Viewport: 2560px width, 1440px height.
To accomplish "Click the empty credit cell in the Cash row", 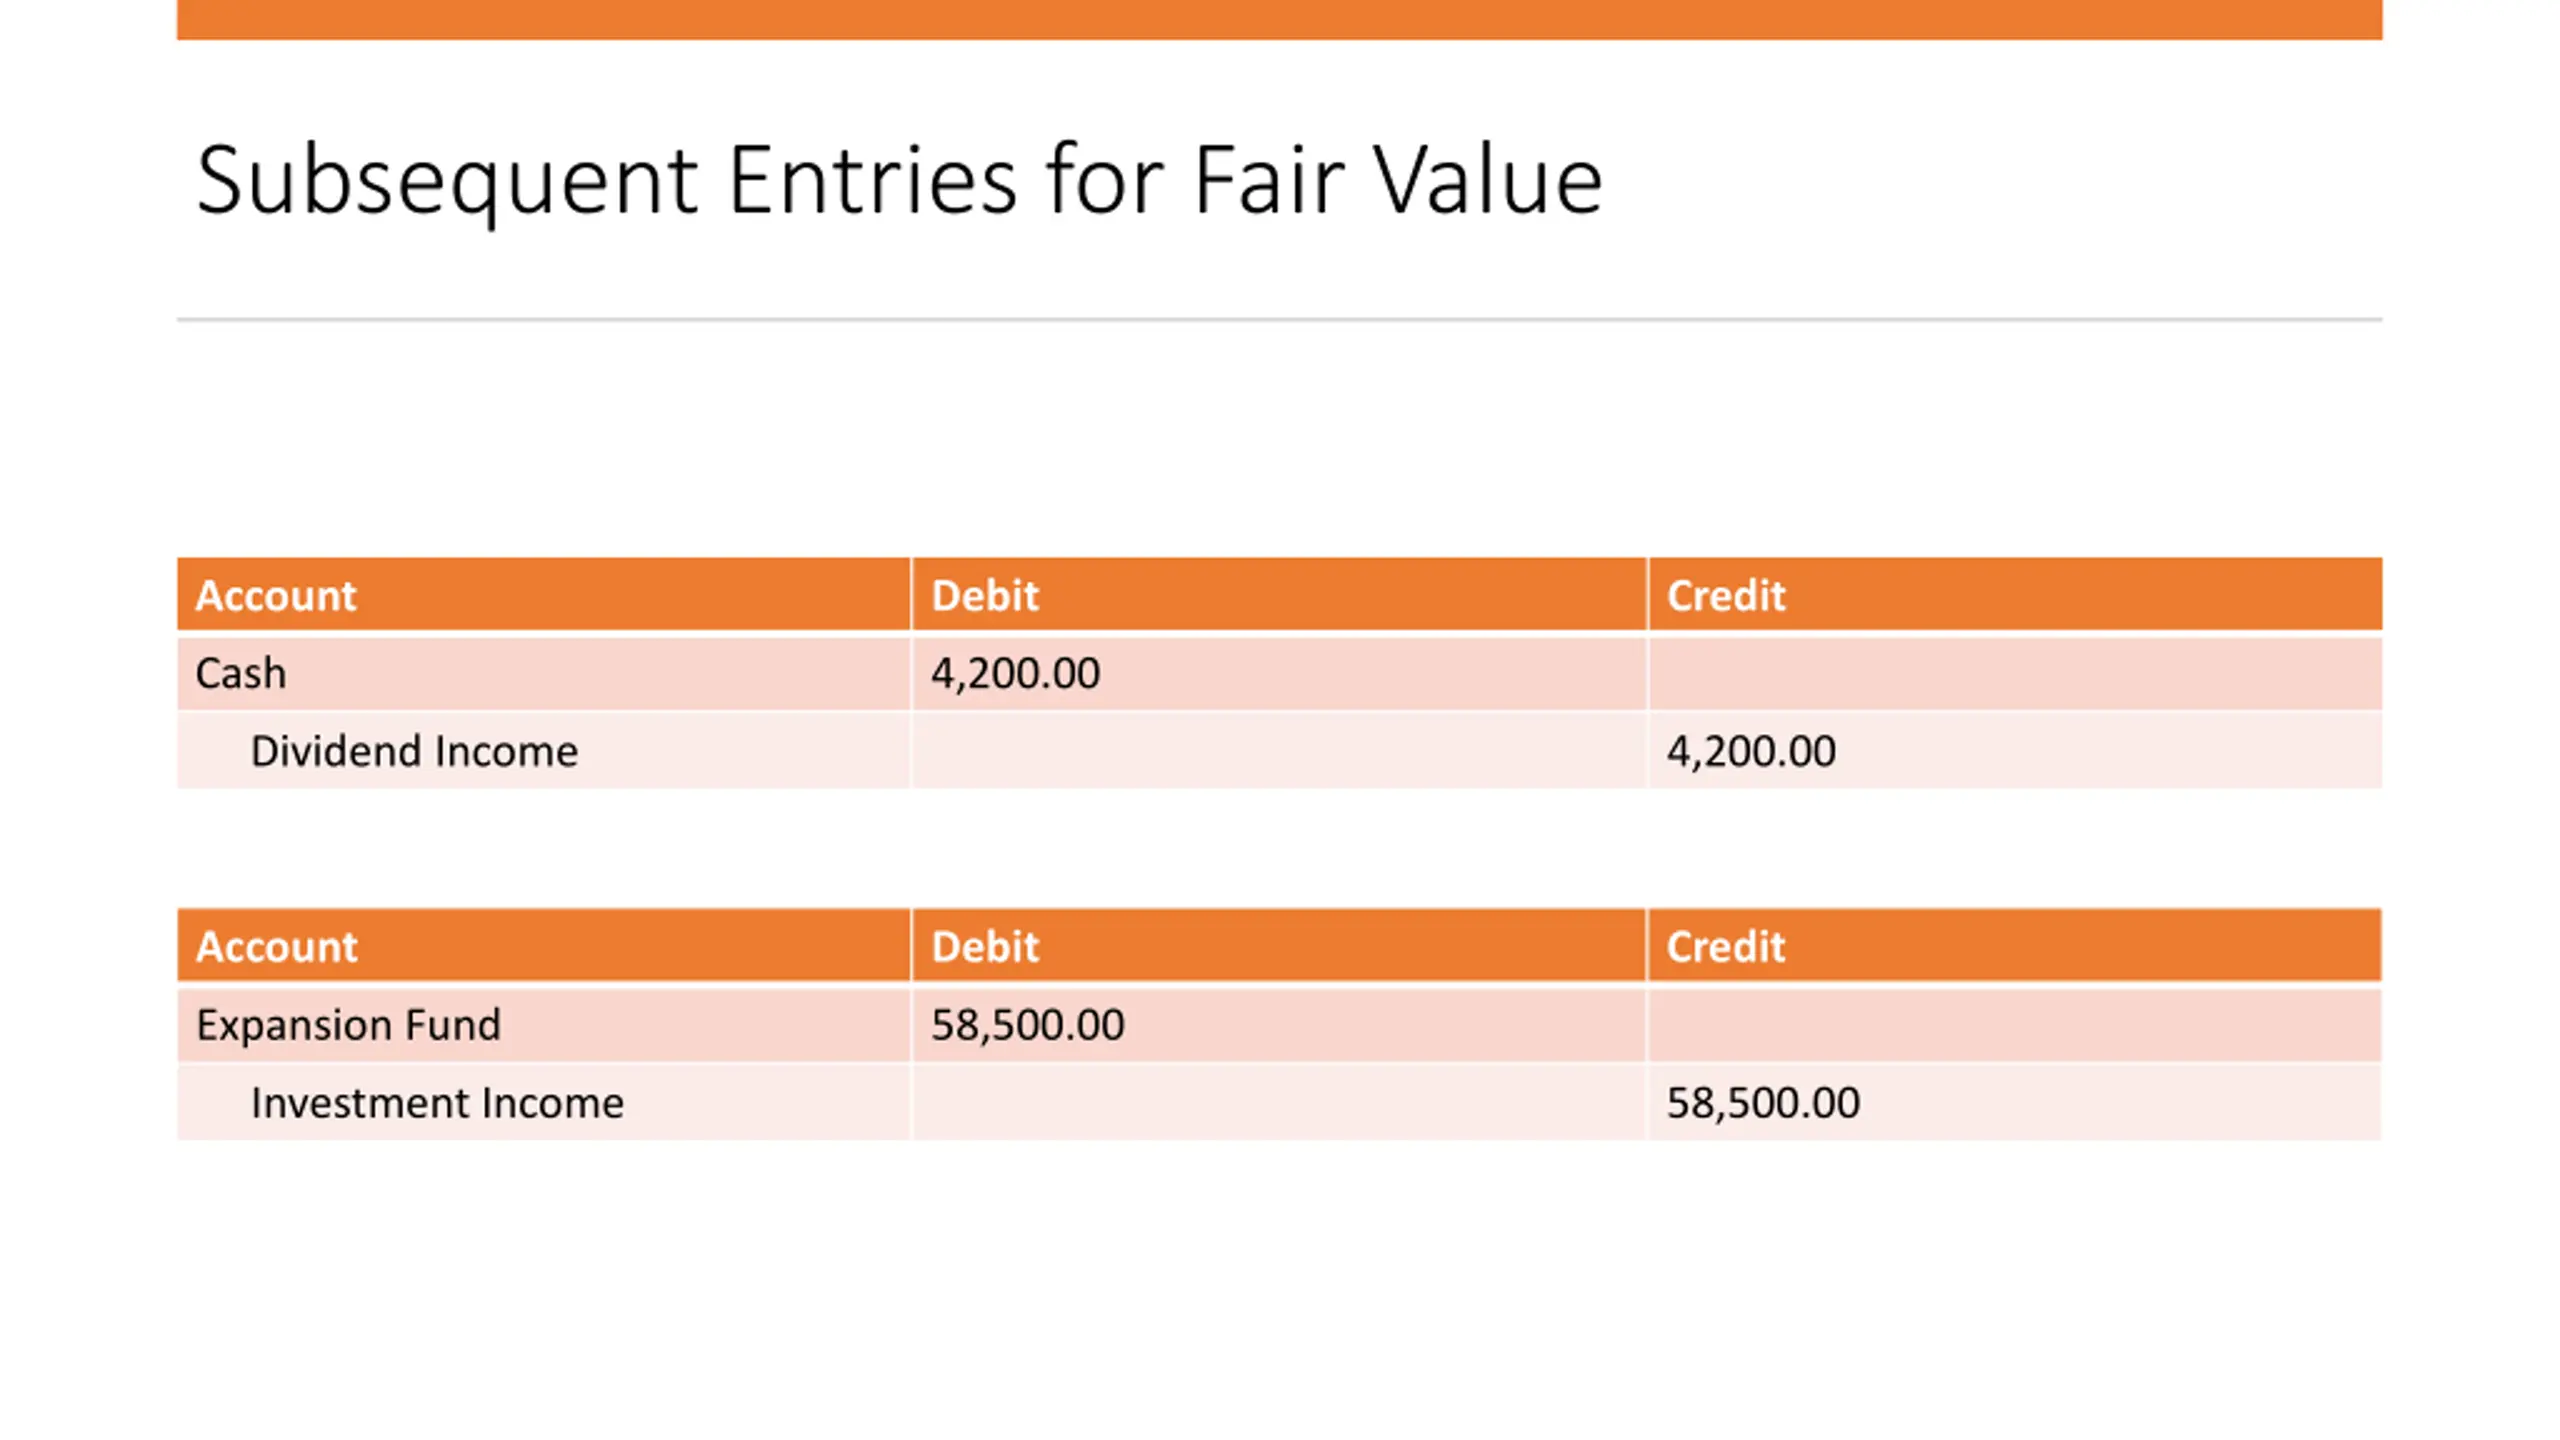I will 2015,673.
